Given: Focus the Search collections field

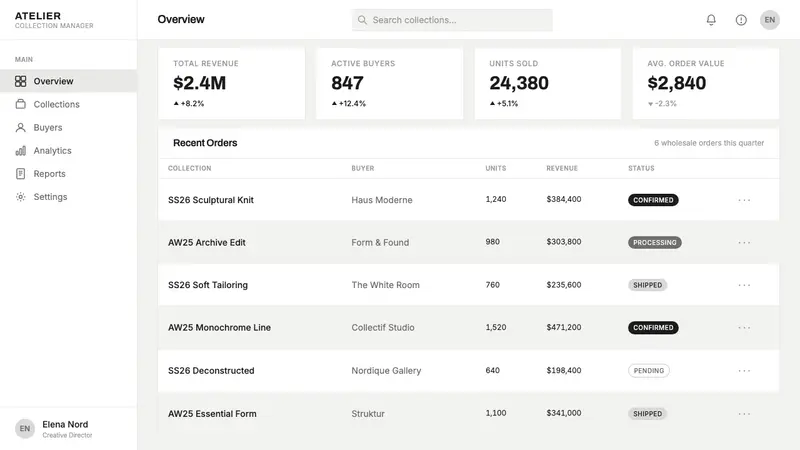Looking at the screenshot, I should click(452, 20).
